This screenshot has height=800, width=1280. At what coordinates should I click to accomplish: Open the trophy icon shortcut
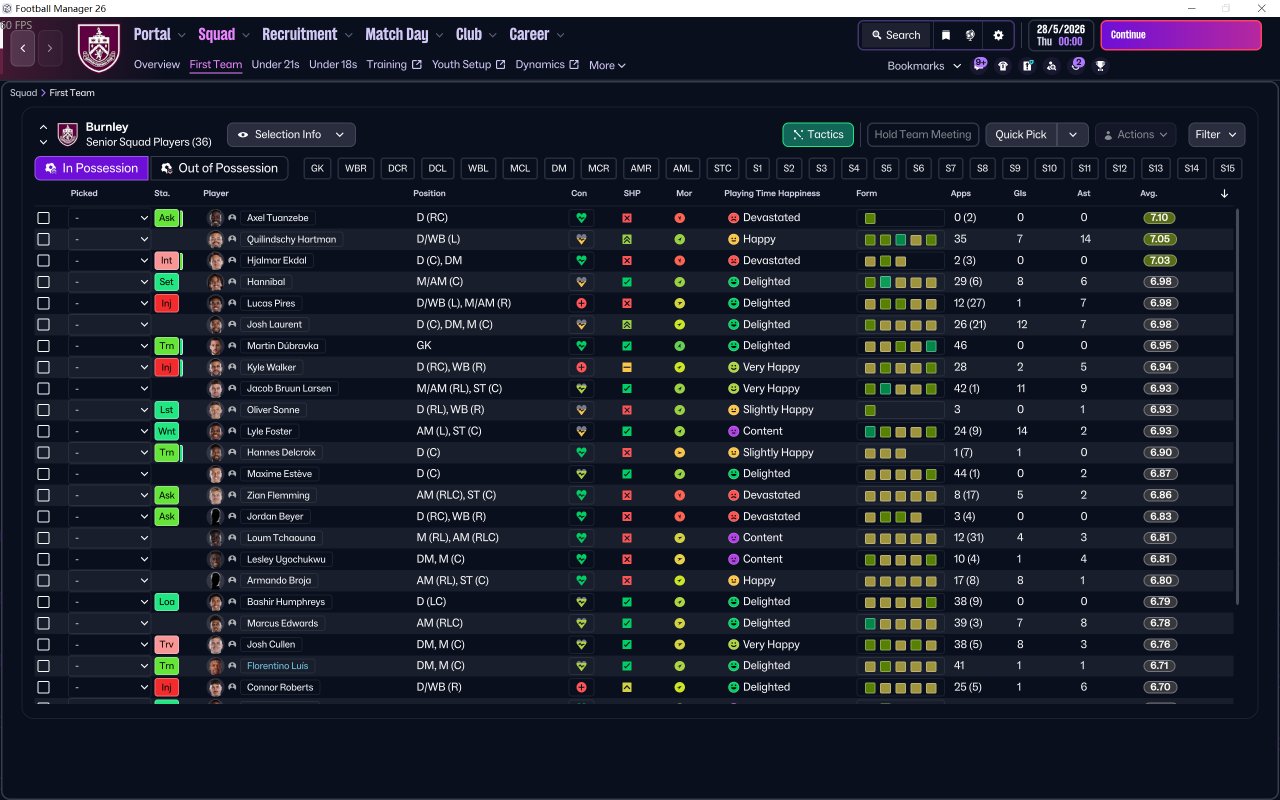[x=1100, y=66]
